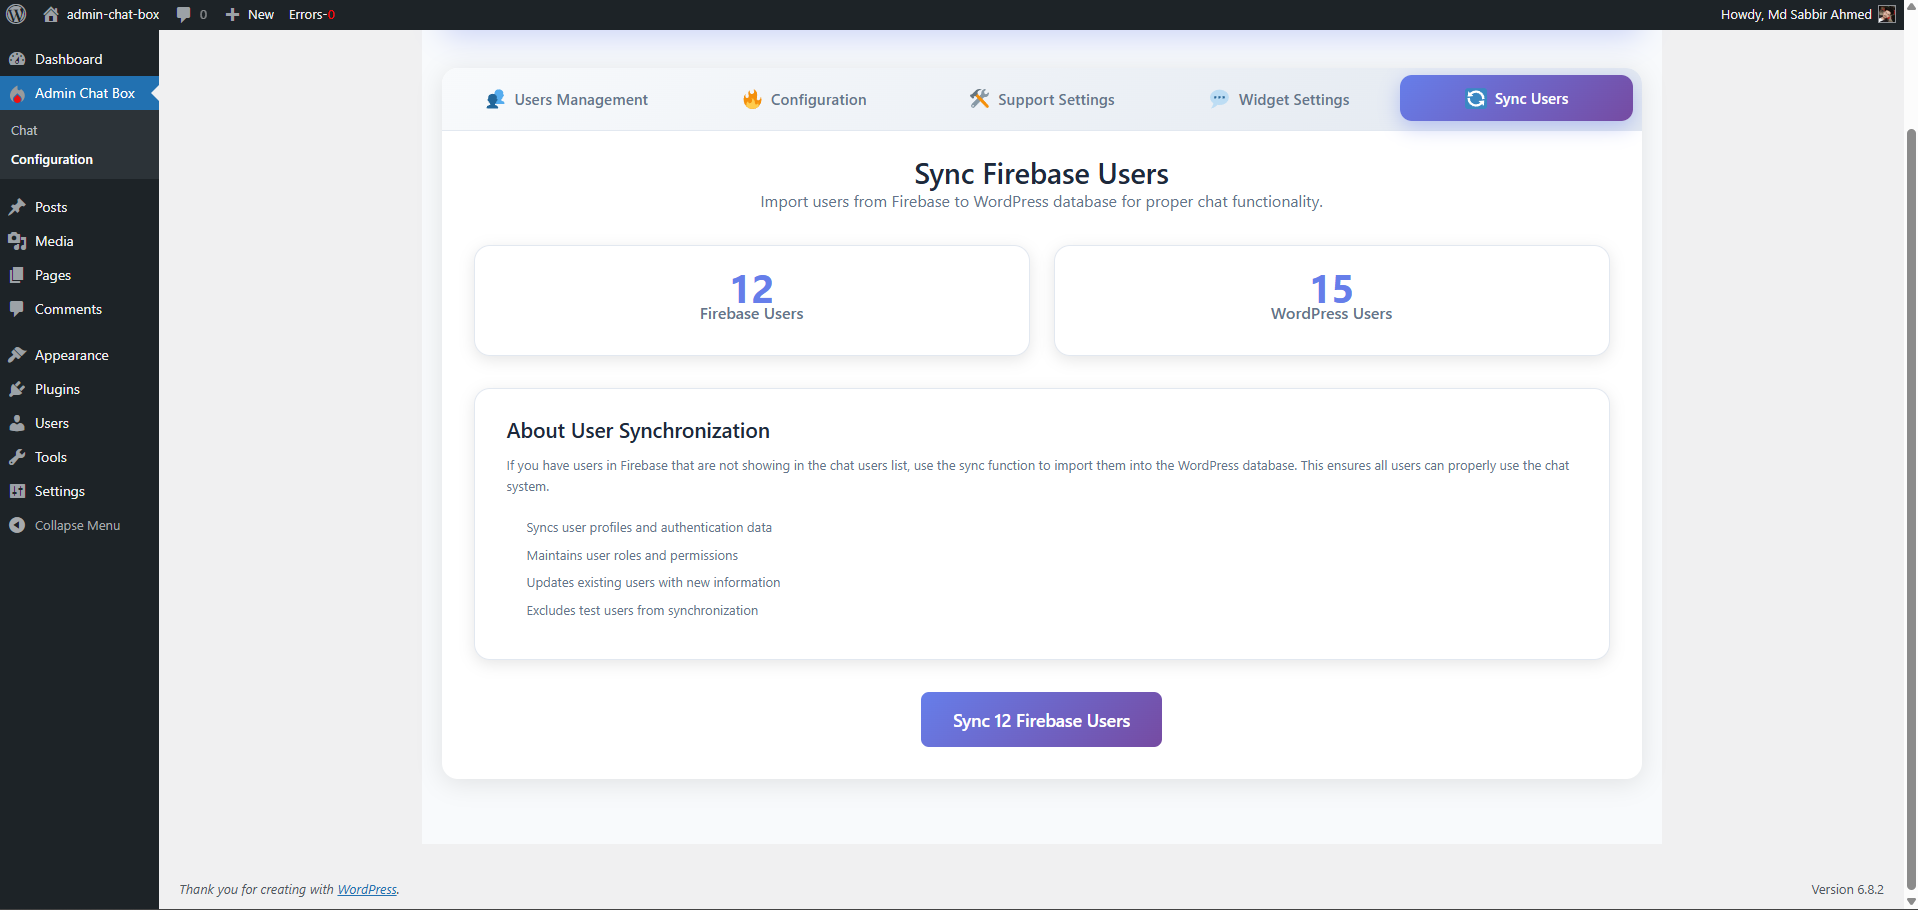Screen dimensions: 1918x910
Task: Click the Pages icon in sidebar
Action: click(x=17, y=275)
